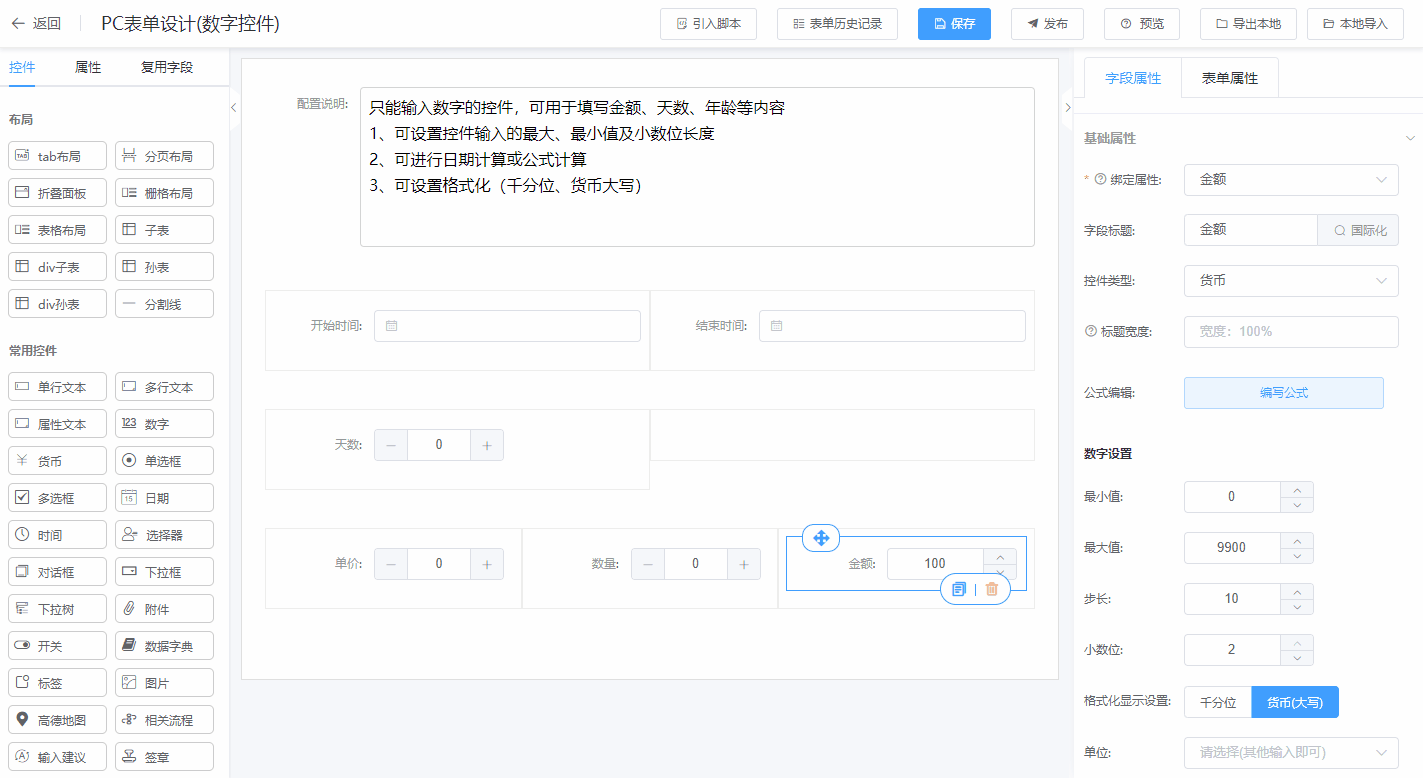This screenshot has width=1423, height=778.
Task: Select the 数据字典 control
Action: (164, 646)
